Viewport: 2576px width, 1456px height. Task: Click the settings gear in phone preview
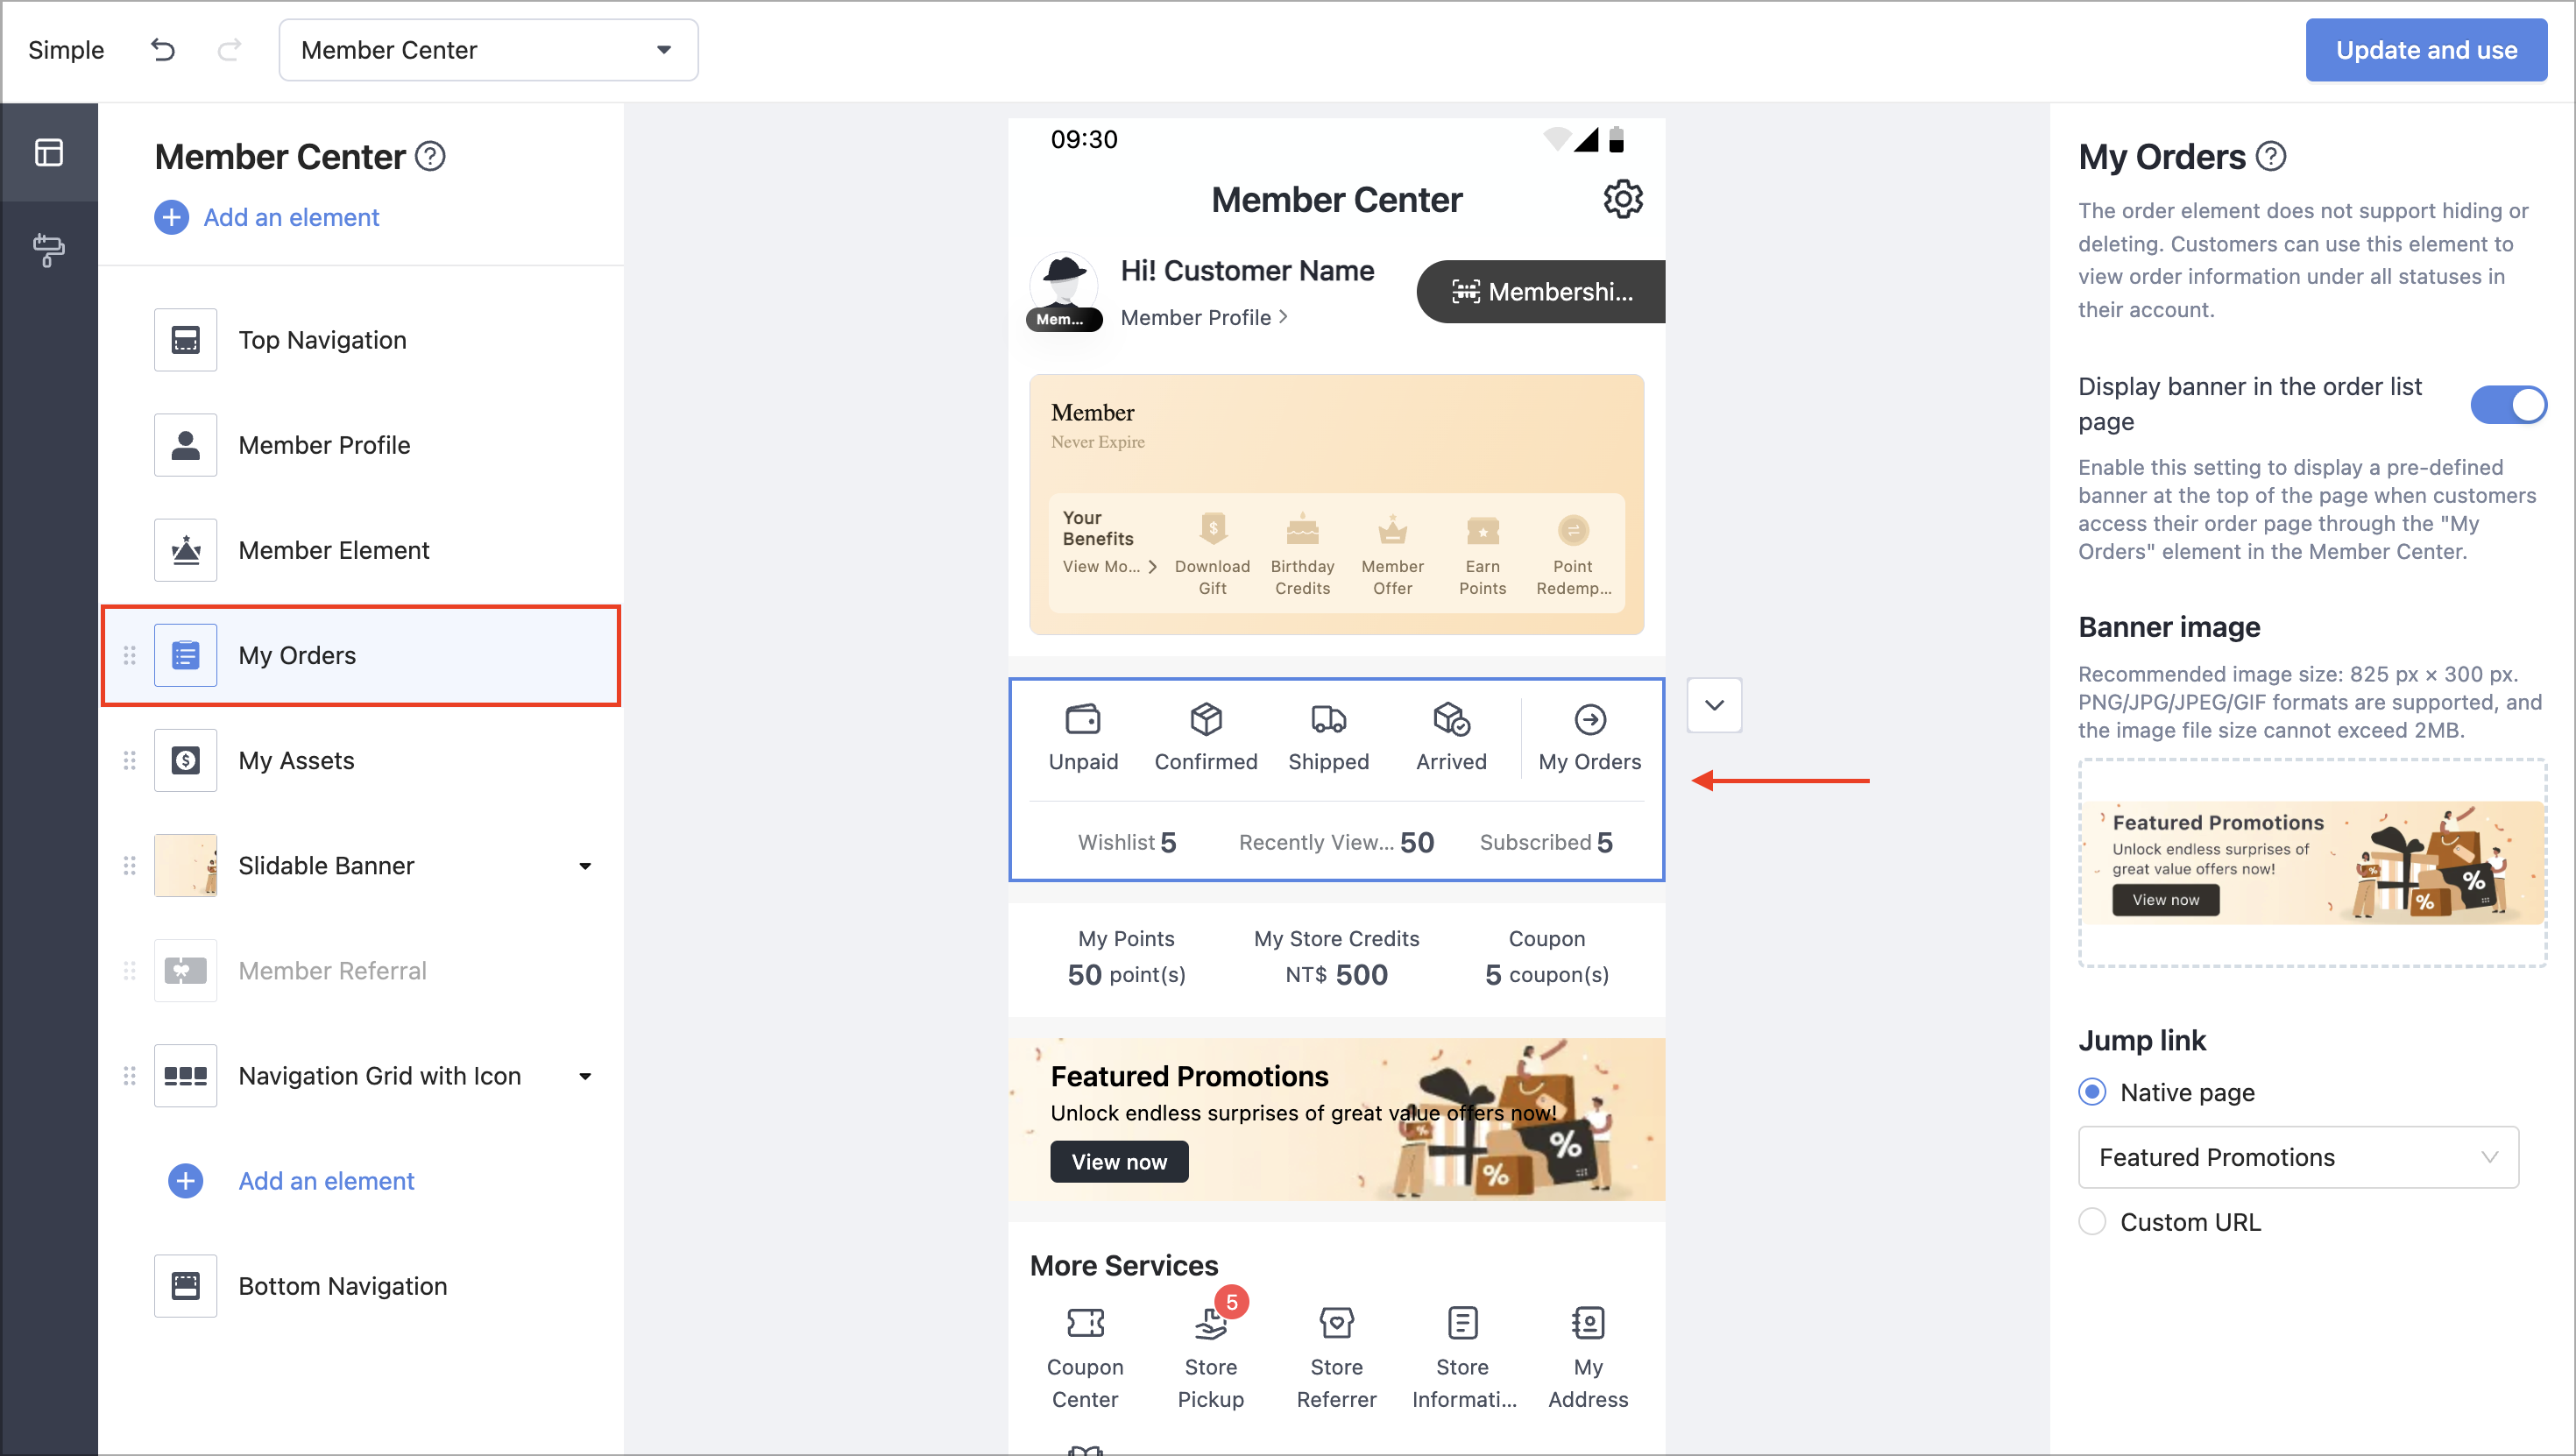pyautogui.click(x=1622, y=199)
